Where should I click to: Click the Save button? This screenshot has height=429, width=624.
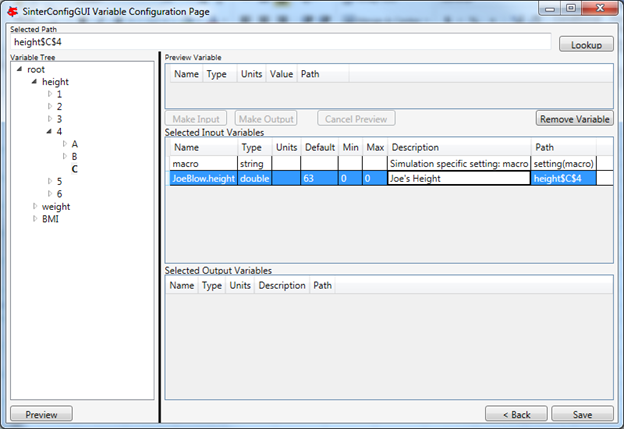pos(581,414)
